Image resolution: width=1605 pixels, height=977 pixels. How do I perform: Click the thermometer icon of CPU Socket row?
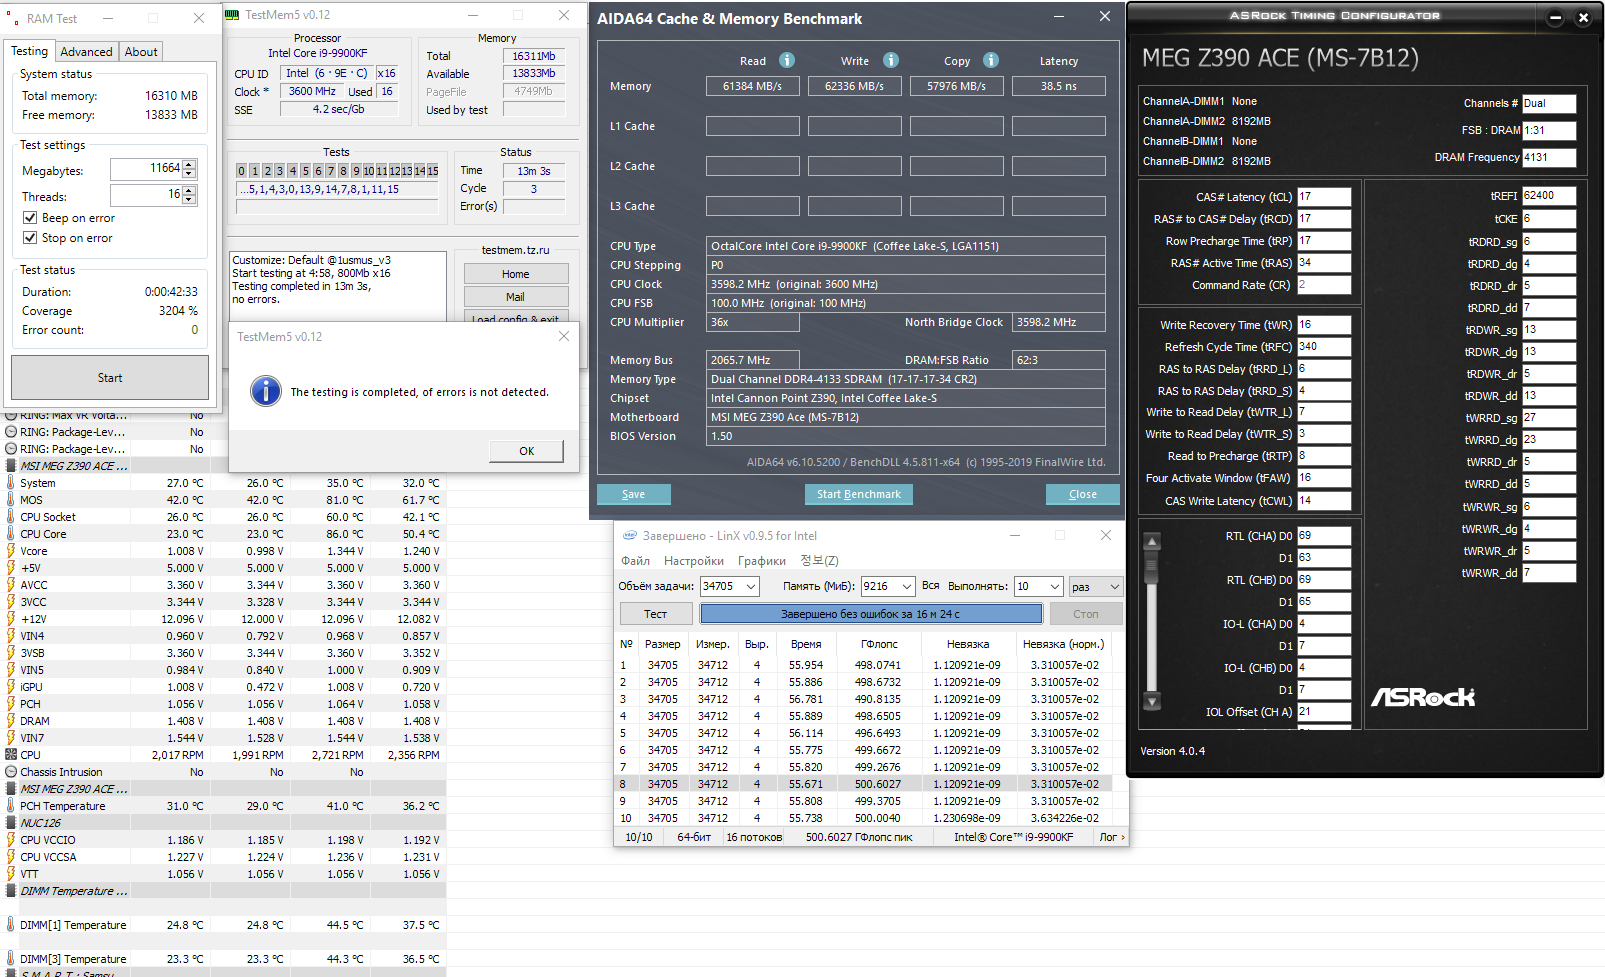tap(11, 517)
